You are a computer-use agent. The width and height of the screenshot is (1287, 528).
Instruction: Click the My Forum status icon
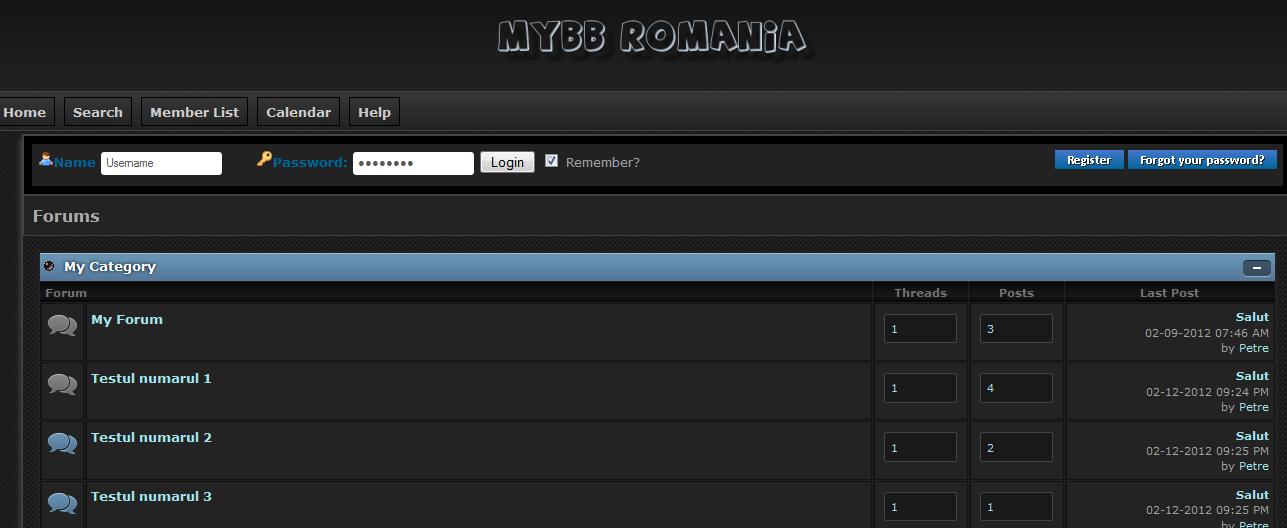click(x=62, y=325)
